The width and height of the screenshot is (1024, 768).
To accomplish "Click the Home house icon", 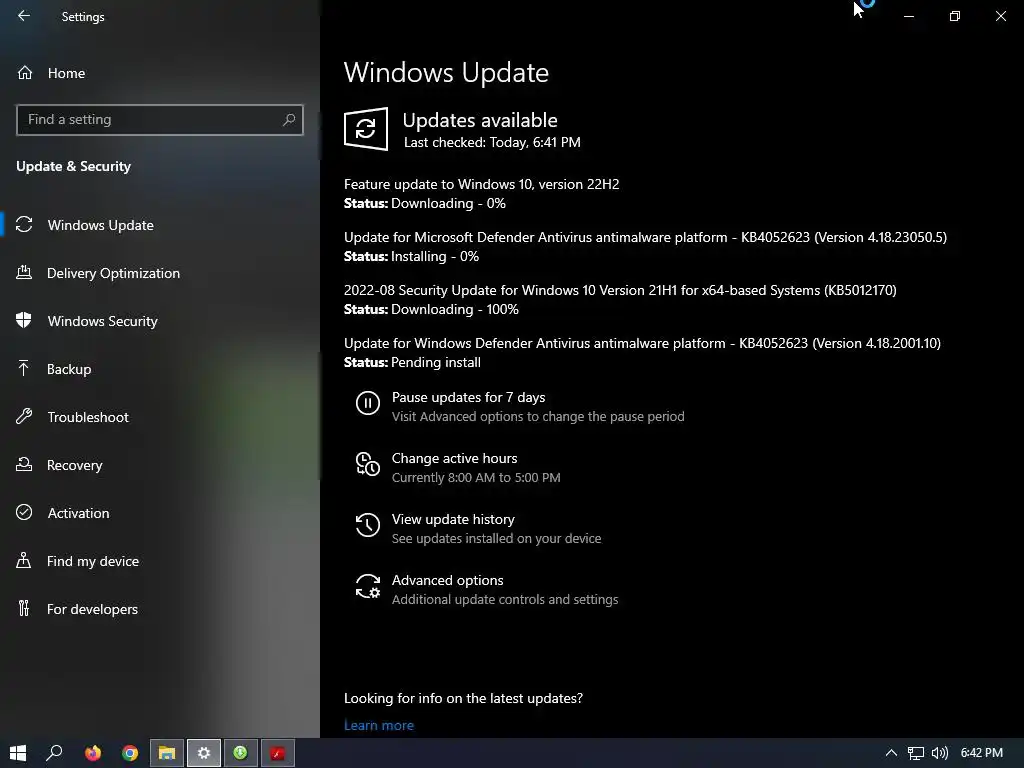I will [25, 73].
